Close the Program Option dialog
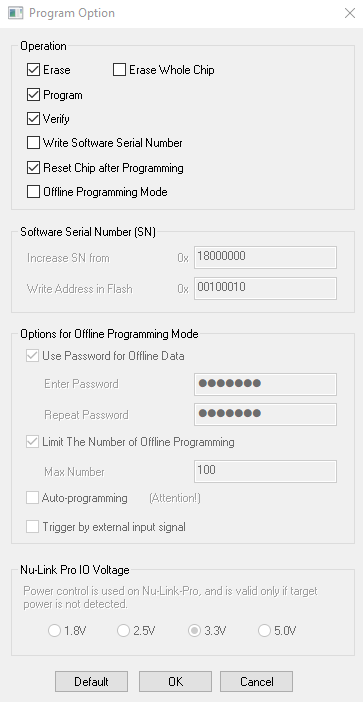 point(350,13)
